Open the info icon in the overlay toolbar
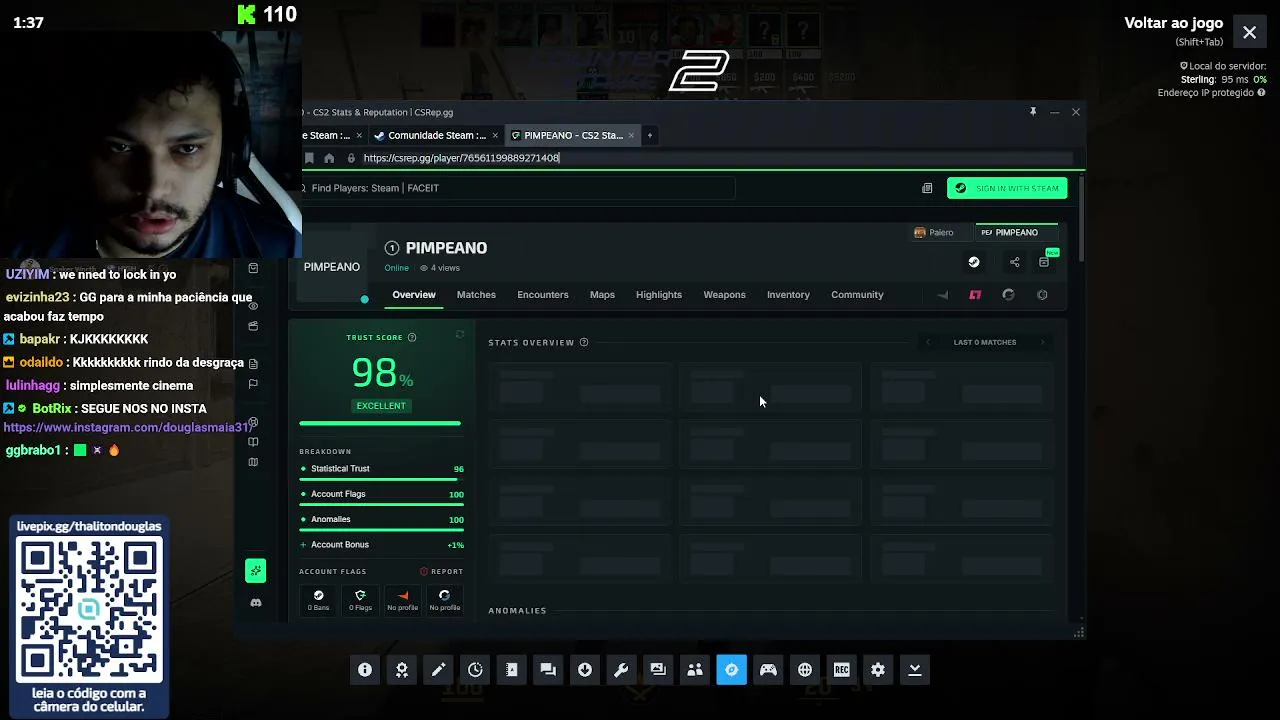1280x720 pixels. pyautogui.click(x=365, y=670)
